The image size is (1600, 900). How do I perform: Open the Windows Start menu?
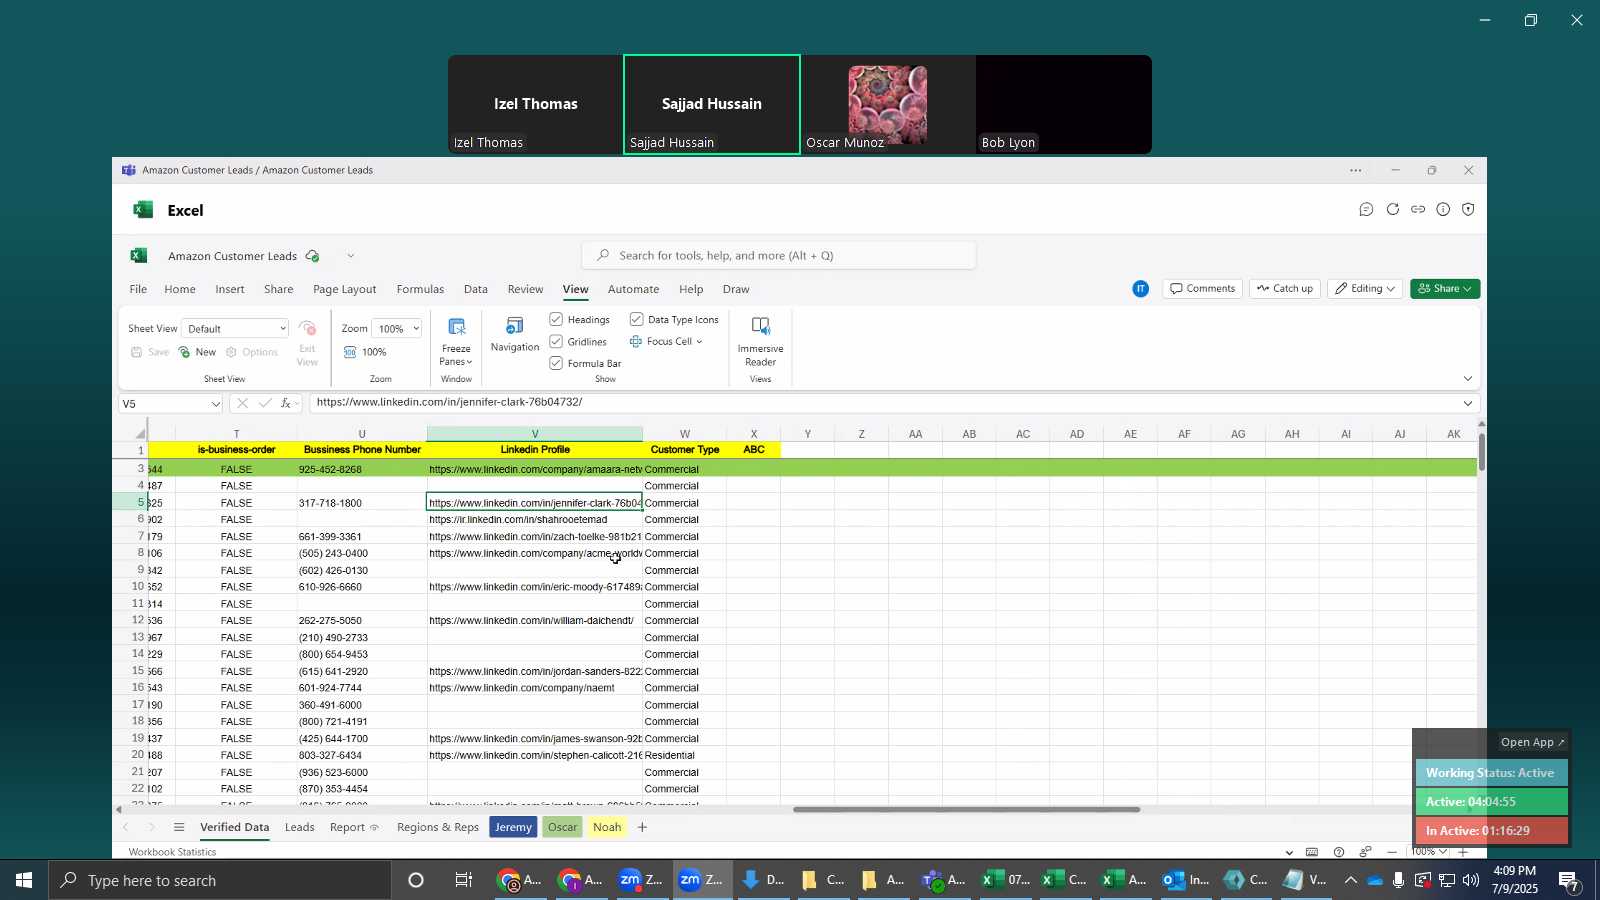24,881
